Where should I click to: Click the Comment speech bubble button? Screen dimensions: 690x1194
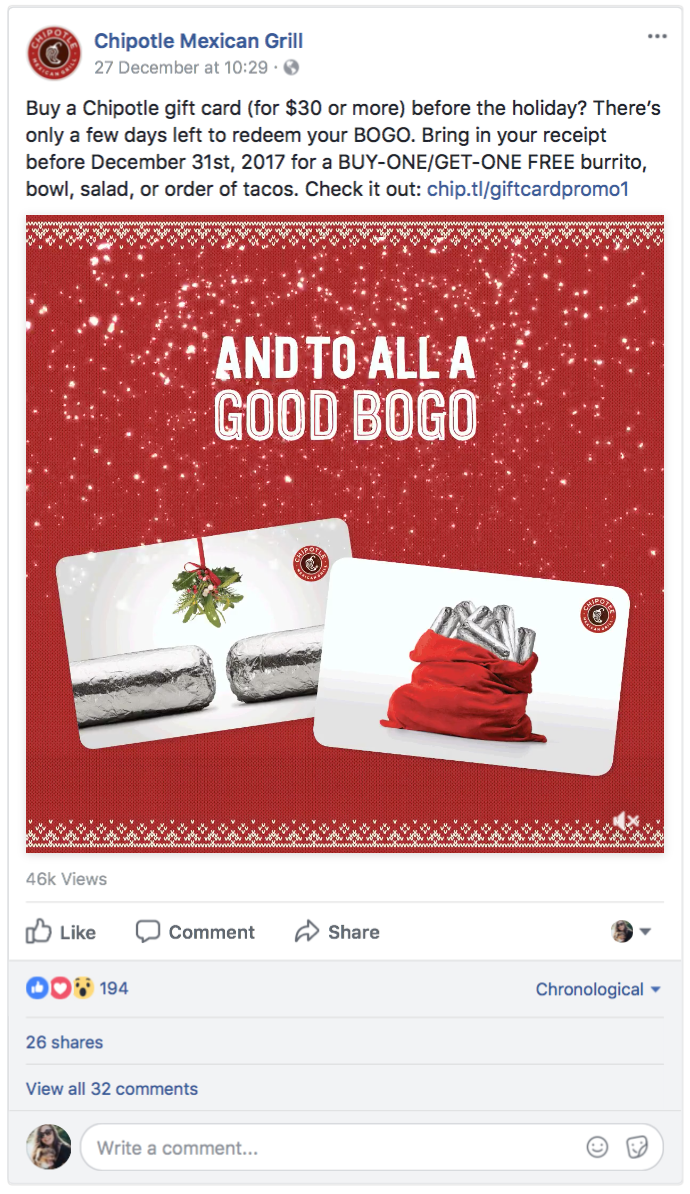click(x=195, y=931)
